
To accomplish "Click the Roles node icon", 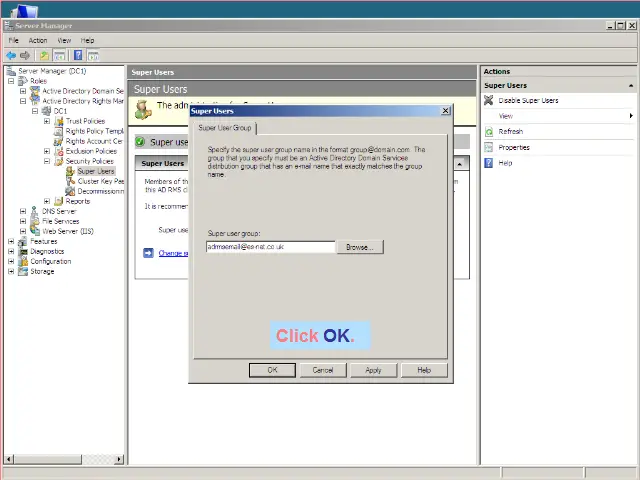I will coord(23,81).
